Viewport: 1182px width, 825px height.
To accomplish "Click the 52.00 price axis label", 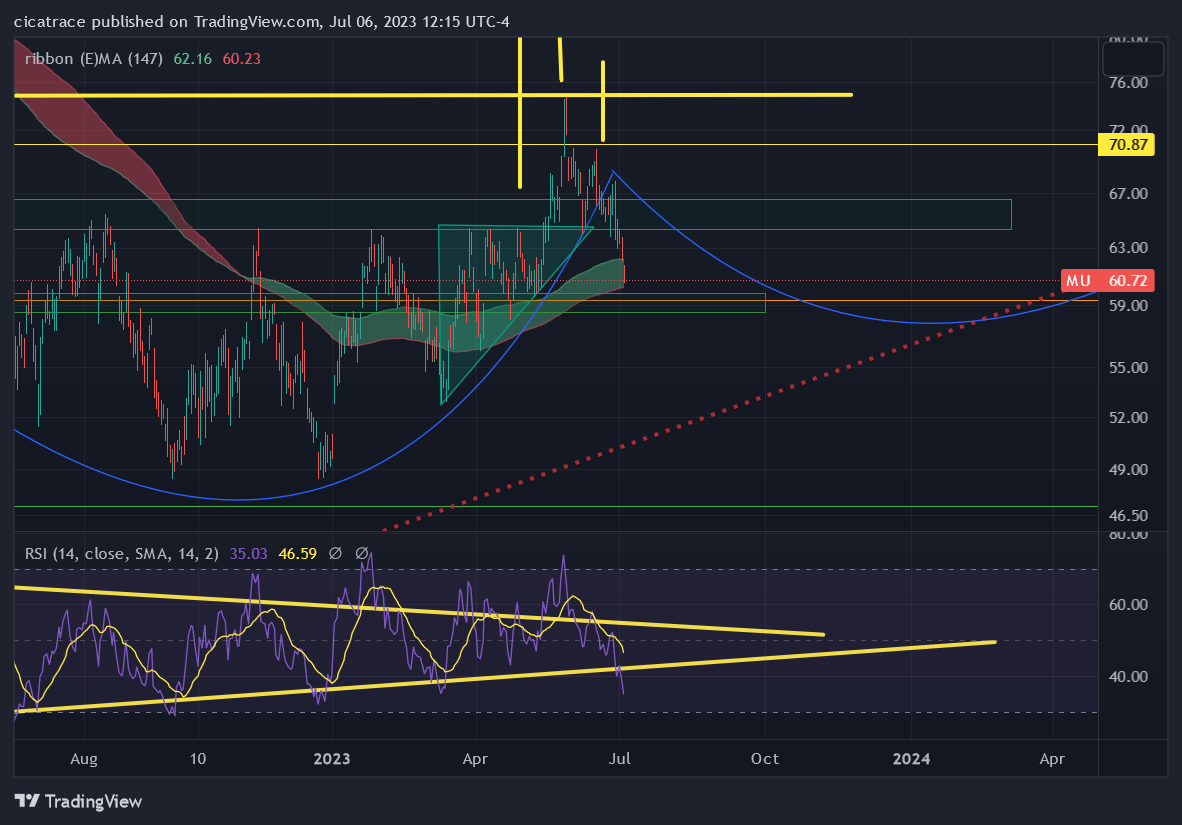I will click(x=1128, y=417).
